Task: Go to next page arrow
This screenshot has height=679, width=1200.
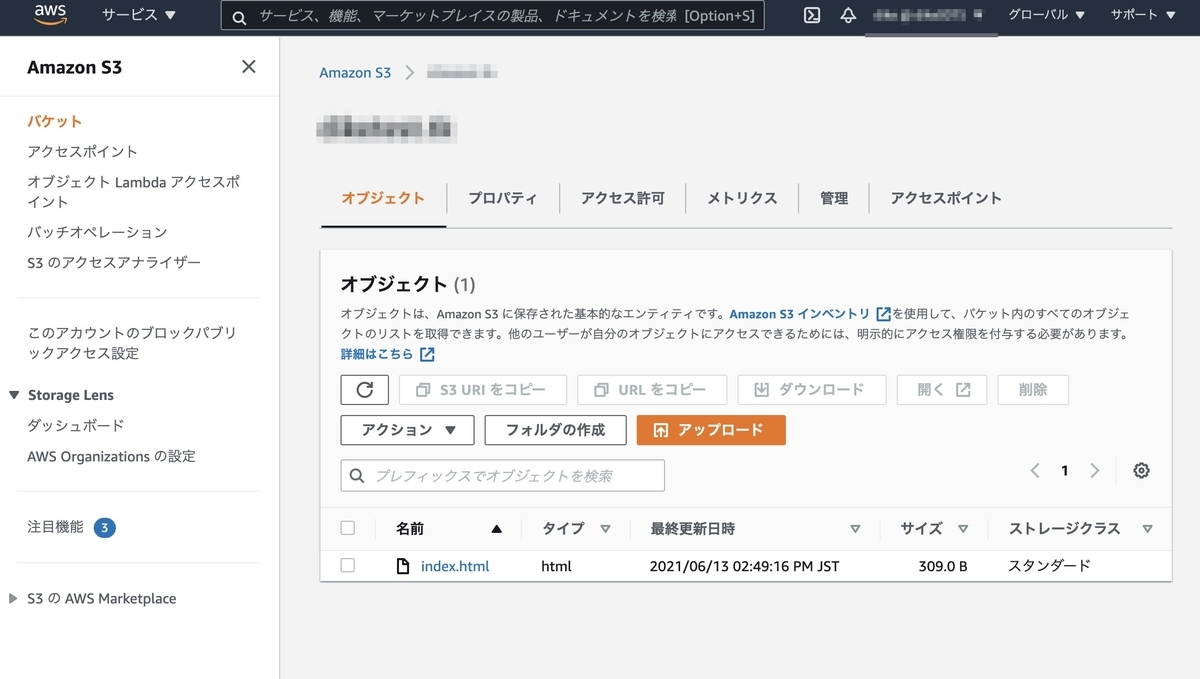Action: pos(1095,471)
